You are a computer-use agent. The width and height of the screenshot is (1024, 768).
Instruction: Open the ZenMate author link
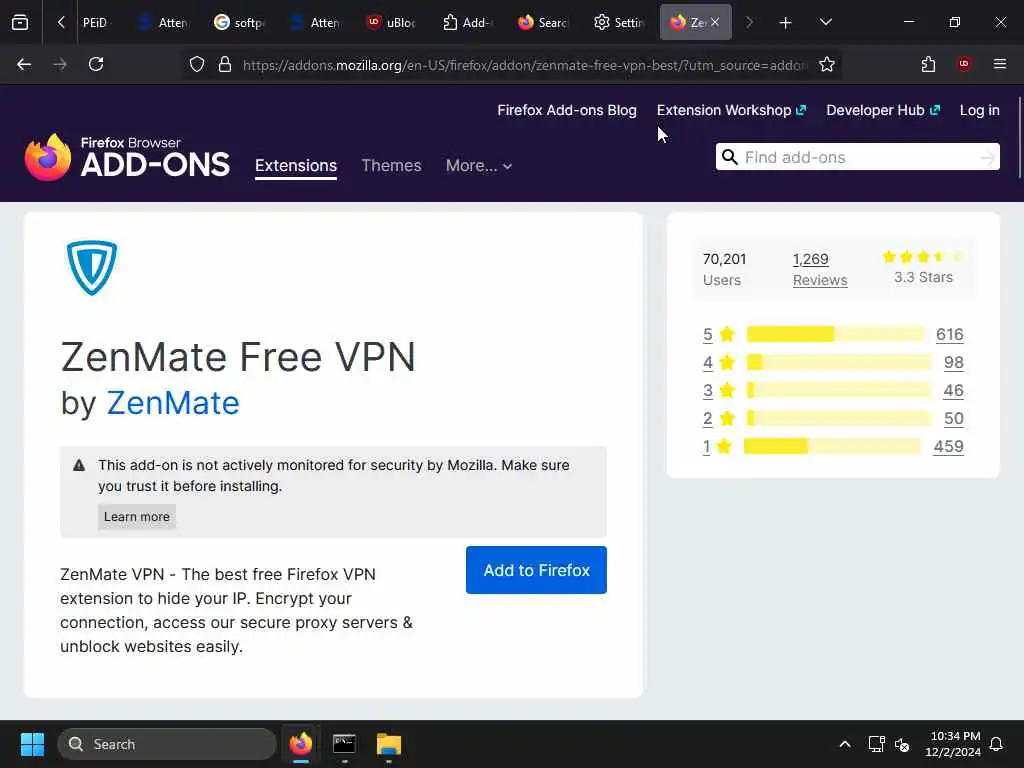coord(173,403)
